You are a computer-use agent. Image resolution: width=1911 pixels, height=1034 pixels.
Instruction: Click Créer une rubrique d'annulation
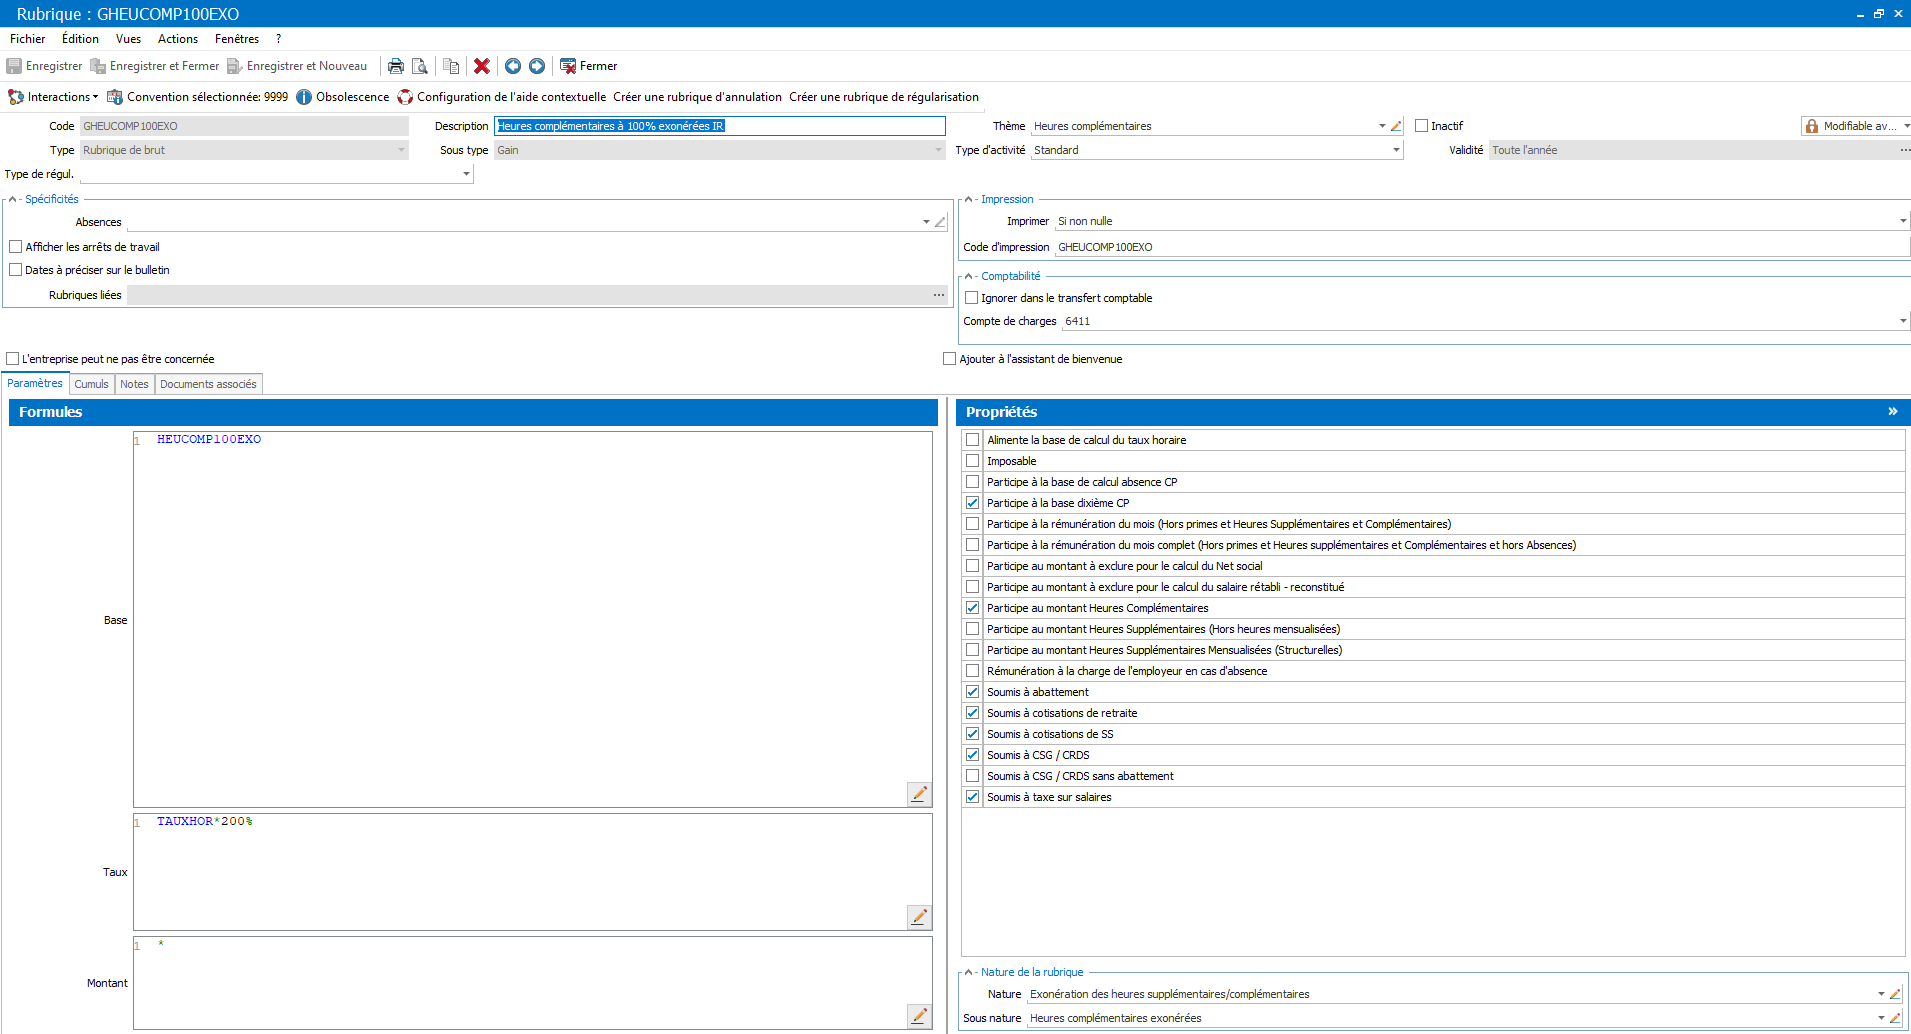[x=698, y=97]
